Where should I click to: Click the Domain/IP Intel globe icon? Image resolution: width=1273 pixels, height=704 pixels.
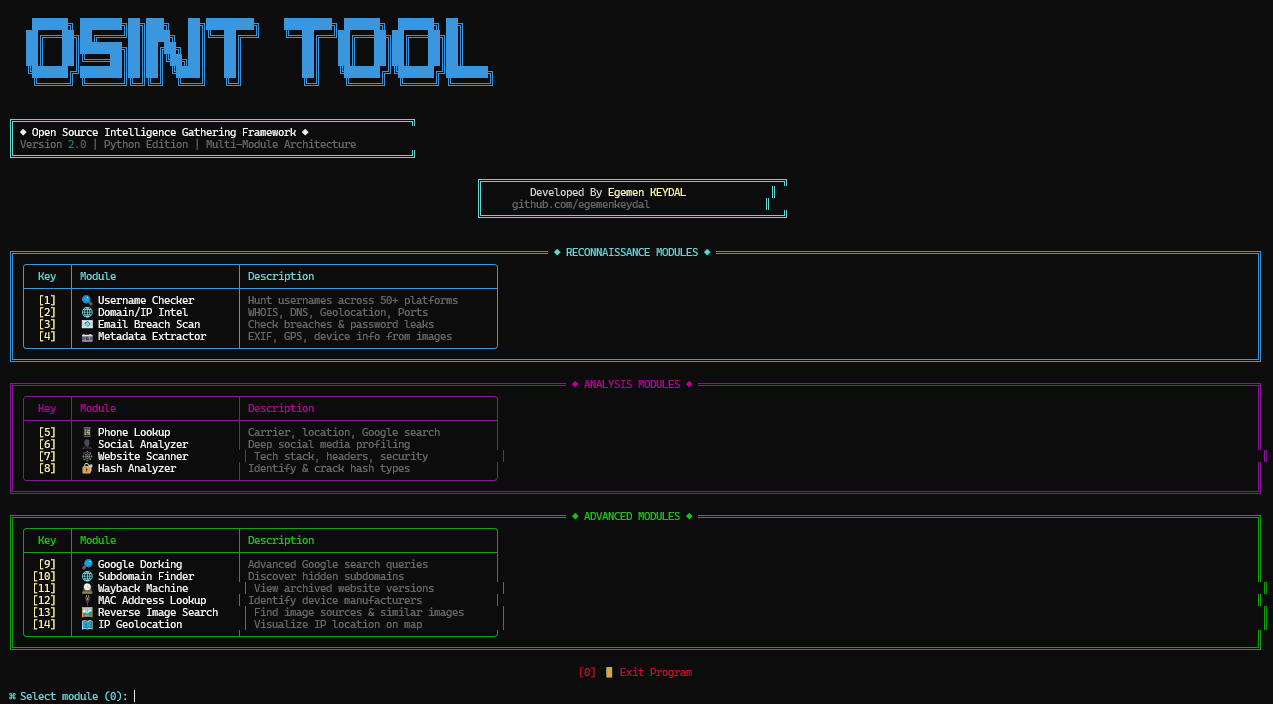pyautogui.click(x=87, y=312)
